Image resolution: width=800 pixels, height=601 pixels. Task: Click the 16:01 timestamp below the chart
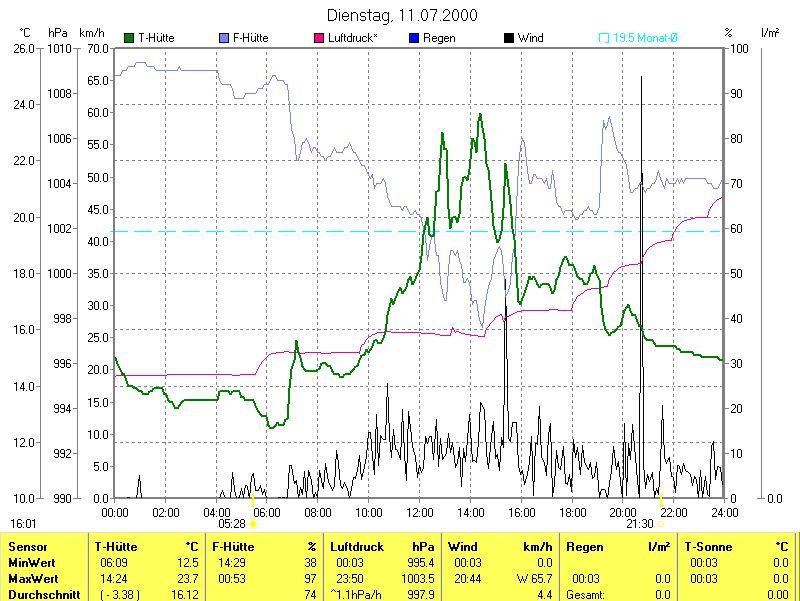point(24,523)
